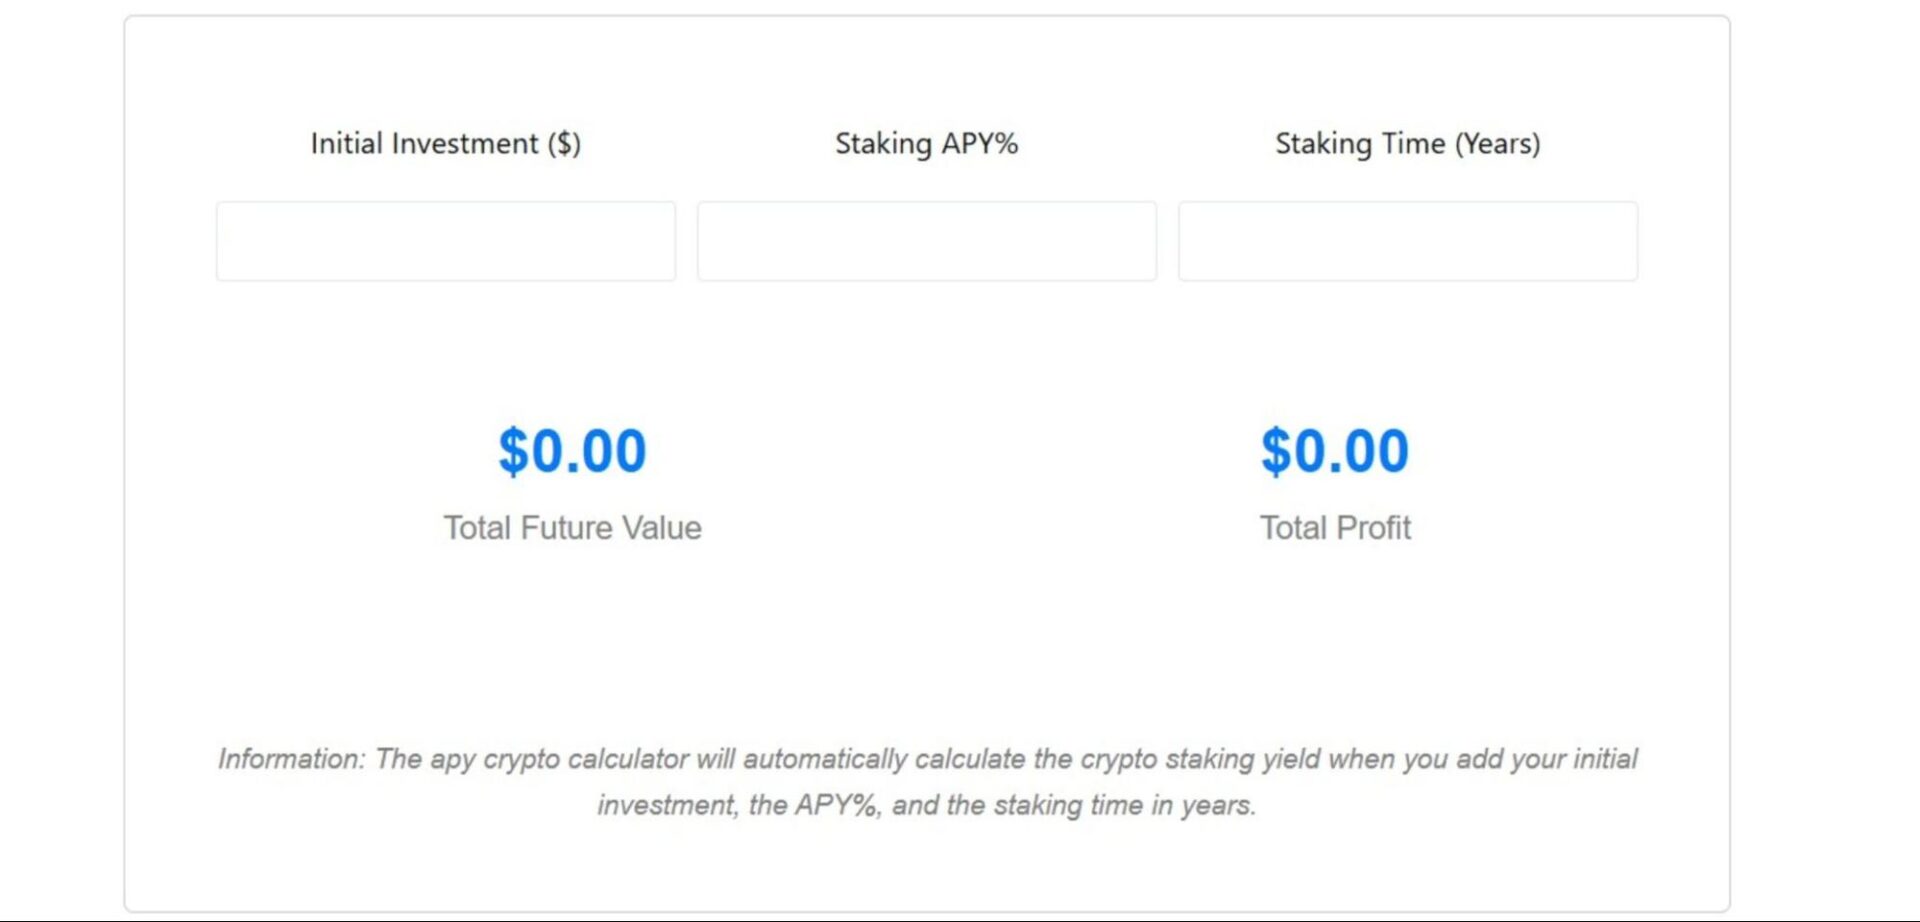Viewport: 1920px width, 922px height.
Task: Place cursor in the first calculator input box
Action: pyautogui.click(x=445, y=240)
